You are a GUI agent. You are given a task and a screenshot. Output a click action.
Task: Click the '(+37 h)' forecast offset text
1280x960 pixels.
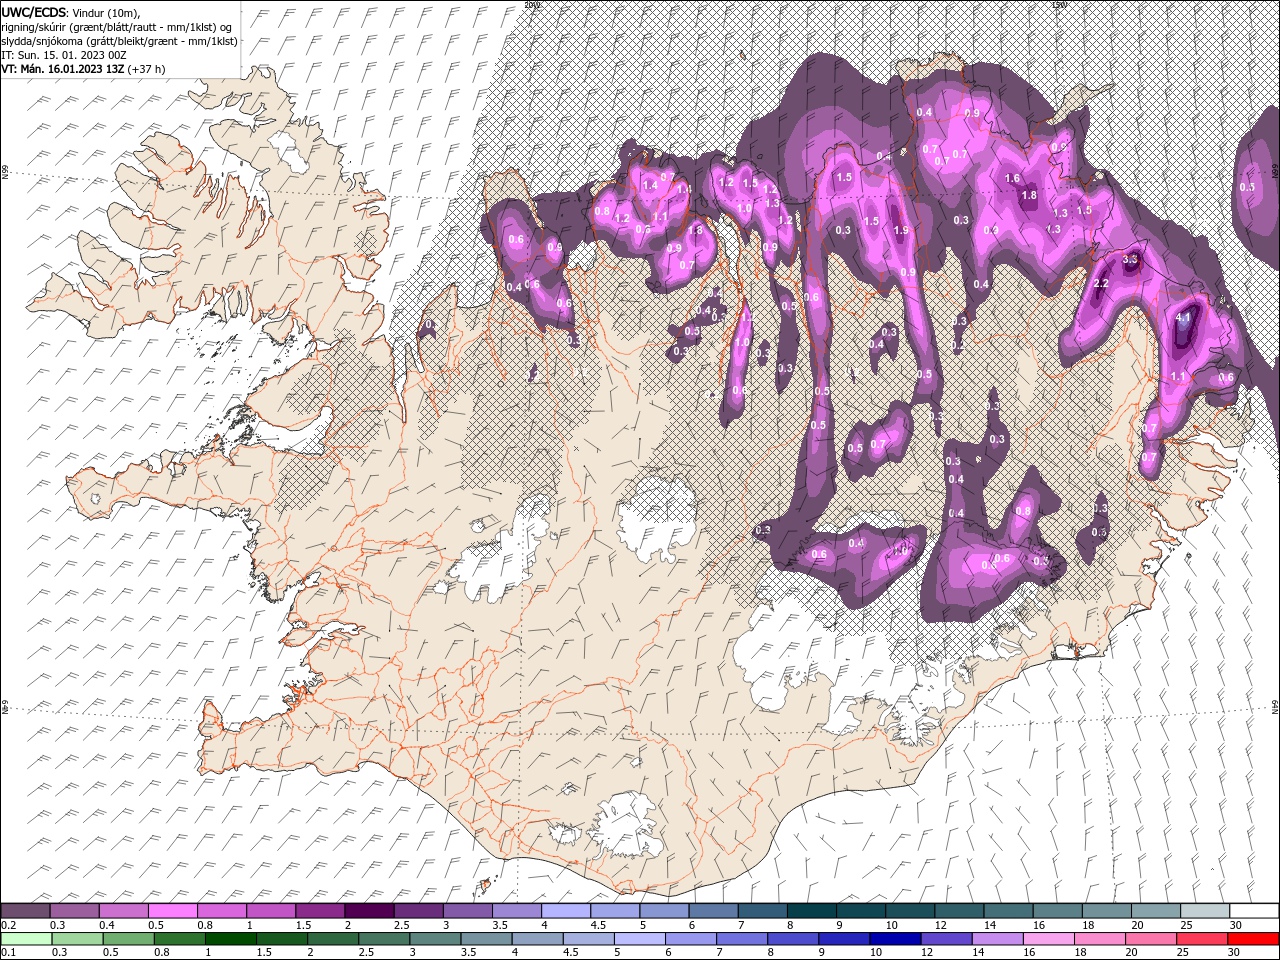pos(148,69)
